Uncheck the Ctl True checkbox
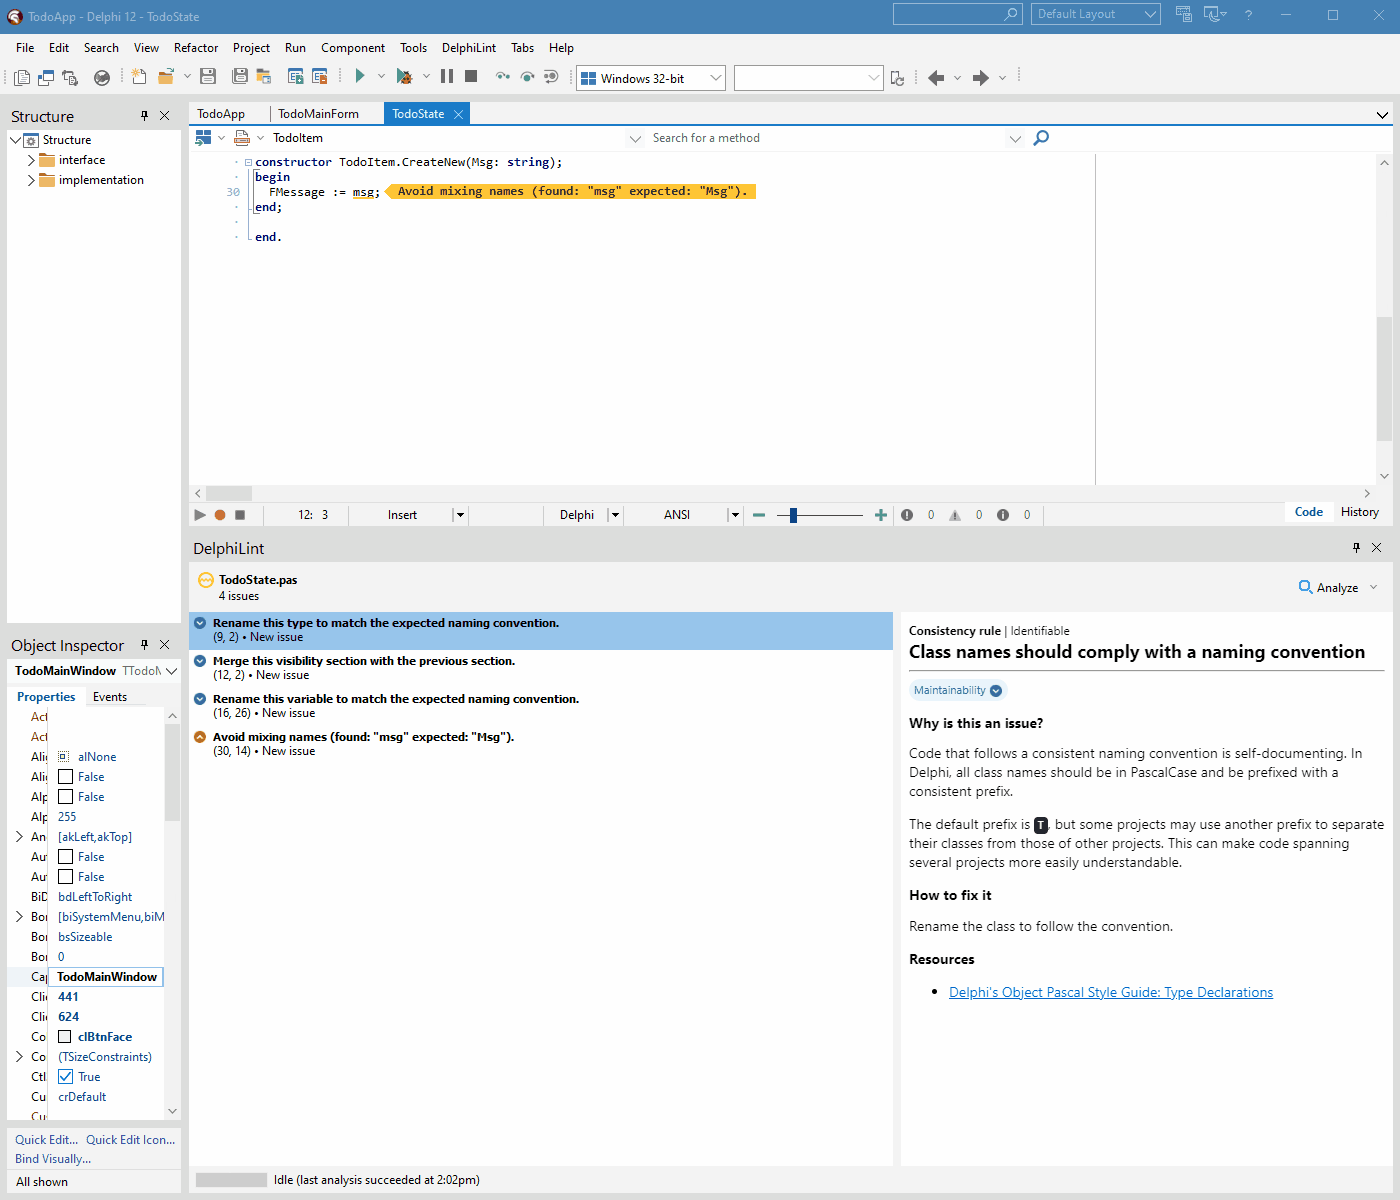This screenshot has height=1200, width=1400. coord(65,1077)
